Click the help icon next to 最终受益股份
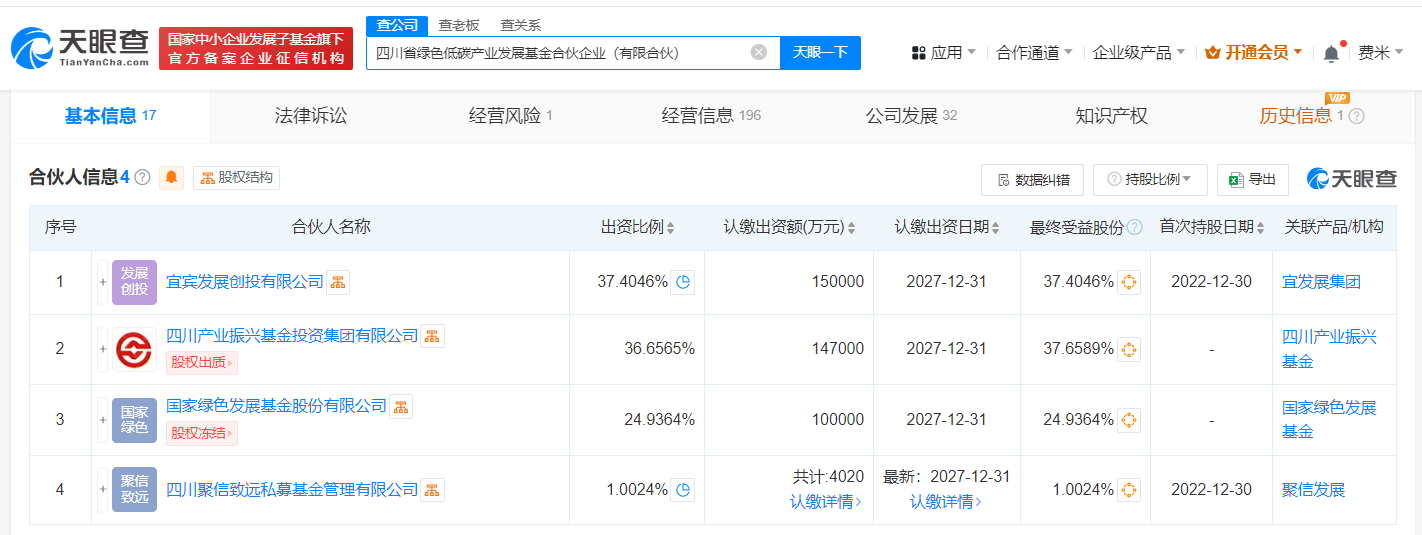Viewport: 1422px width, 535px height. tap(1134, 228)
